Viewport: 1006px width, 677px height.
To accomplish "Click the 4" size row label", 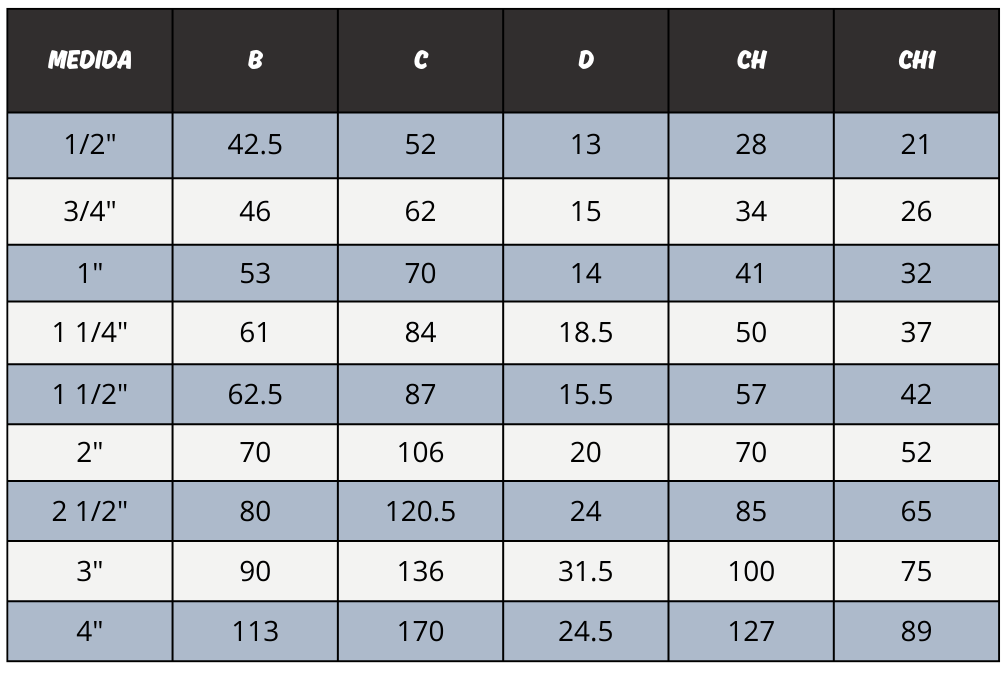I will (90, 631).
